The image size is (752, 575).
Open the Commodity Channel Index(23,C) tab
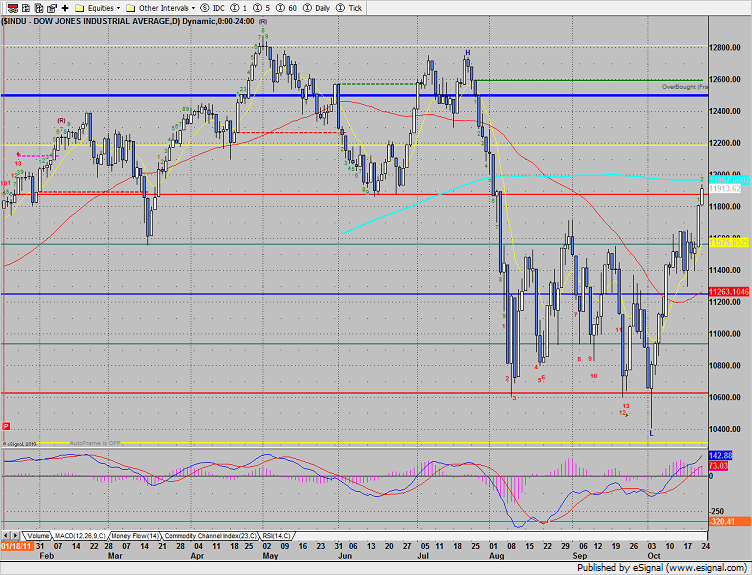(x=211, y=536)
